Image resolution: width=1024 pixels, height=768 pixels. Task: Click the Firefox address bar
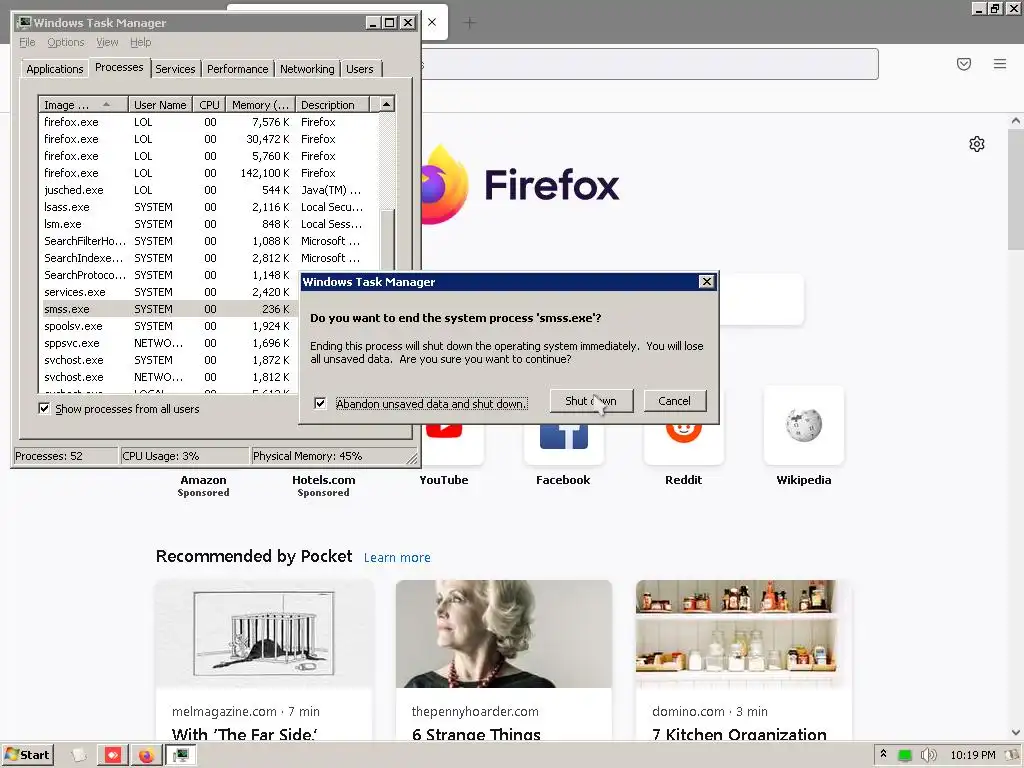[650, 64]
